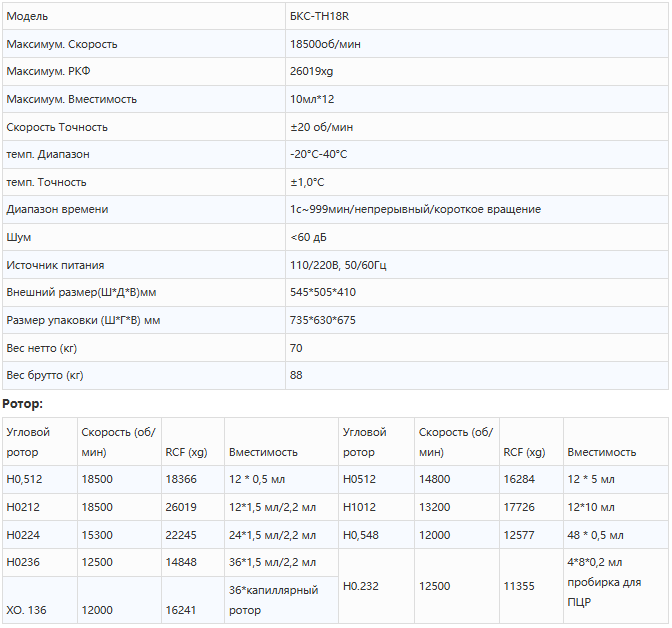Click the 26019xg maximum RCF value
Screen dimensions: 672x628
tap(314, 72)
